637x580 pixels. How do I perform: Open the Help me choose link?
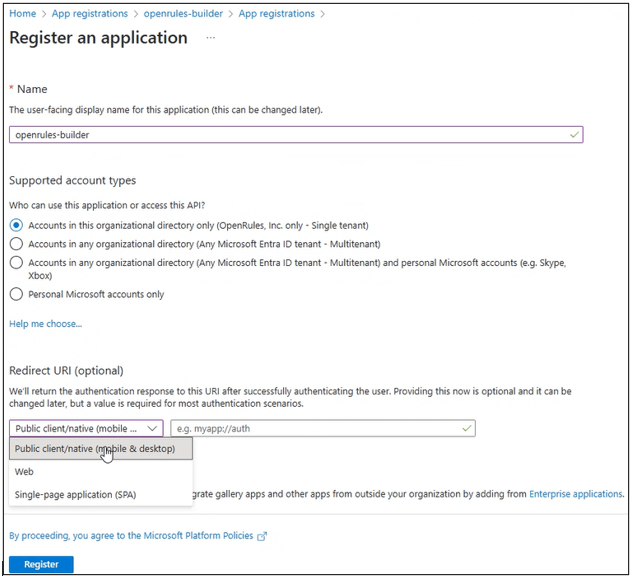coord(45,324)
